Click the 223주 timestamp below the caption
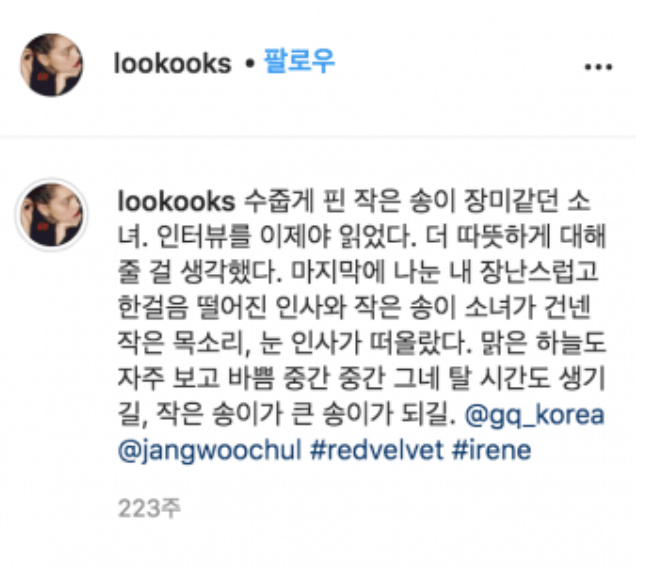Screen dimensions: 670x574 [149, 509]
